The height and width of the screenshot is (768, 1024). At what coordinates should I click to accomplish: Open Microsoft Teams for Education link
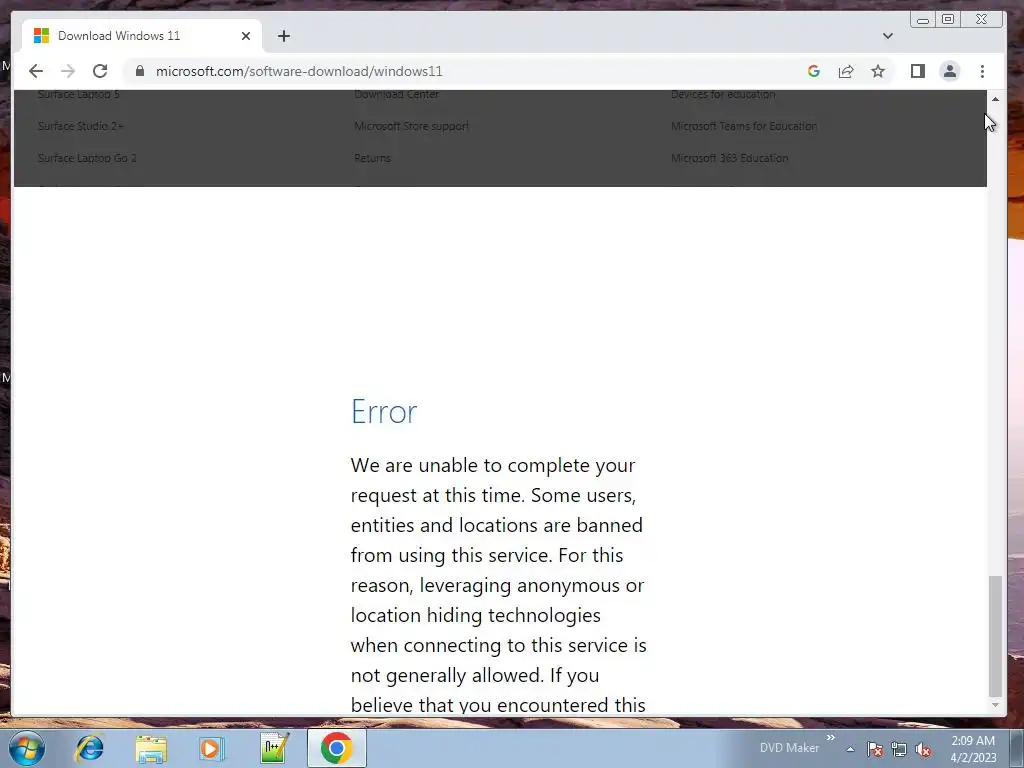[744, 126]
